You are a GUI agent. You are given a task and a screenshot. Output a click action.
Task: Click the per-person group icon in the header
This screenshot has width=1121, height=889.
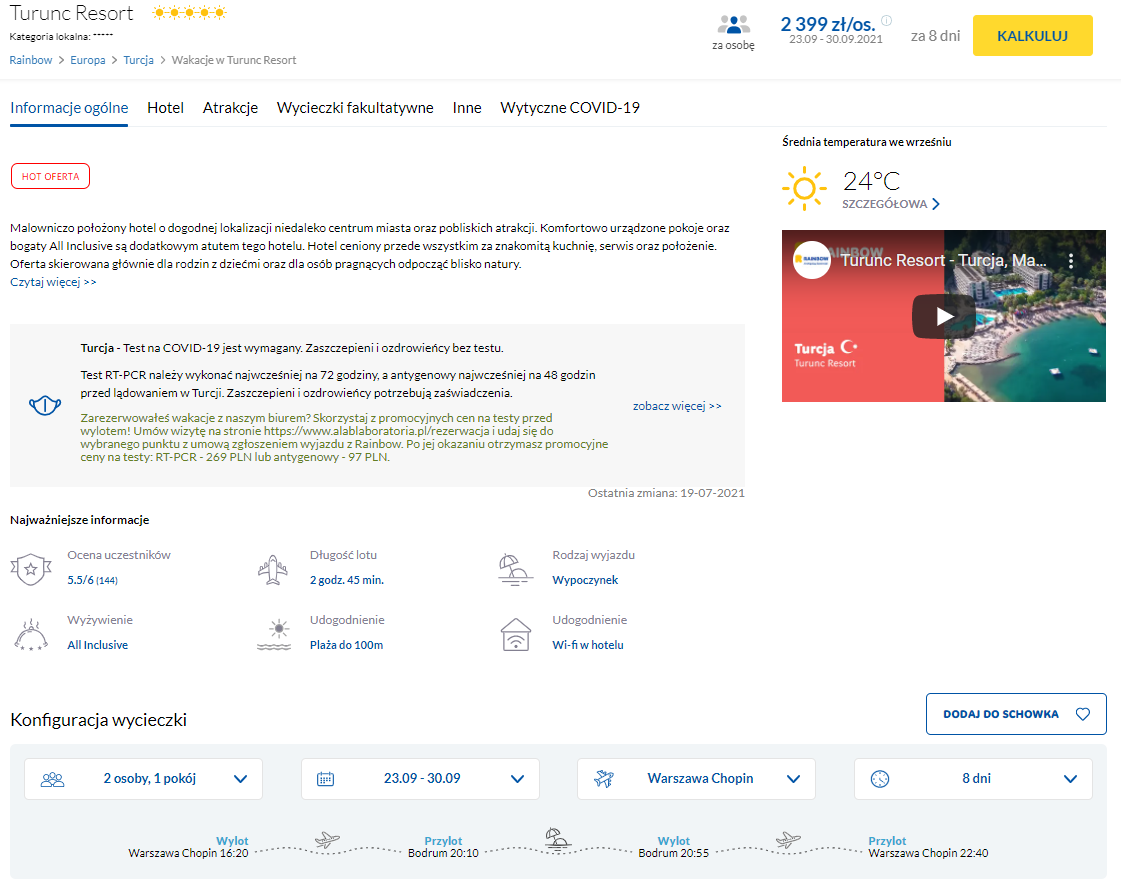coord(733,26)
